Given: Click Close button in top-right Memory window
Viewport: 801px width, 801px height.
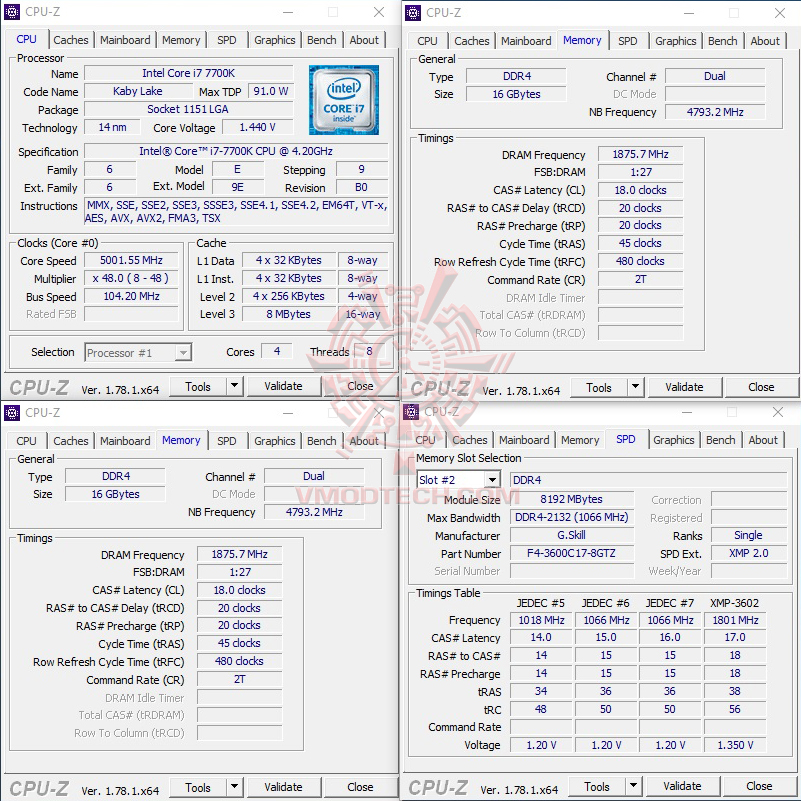Looking at the screenshot, I should [x=761, y=387].
